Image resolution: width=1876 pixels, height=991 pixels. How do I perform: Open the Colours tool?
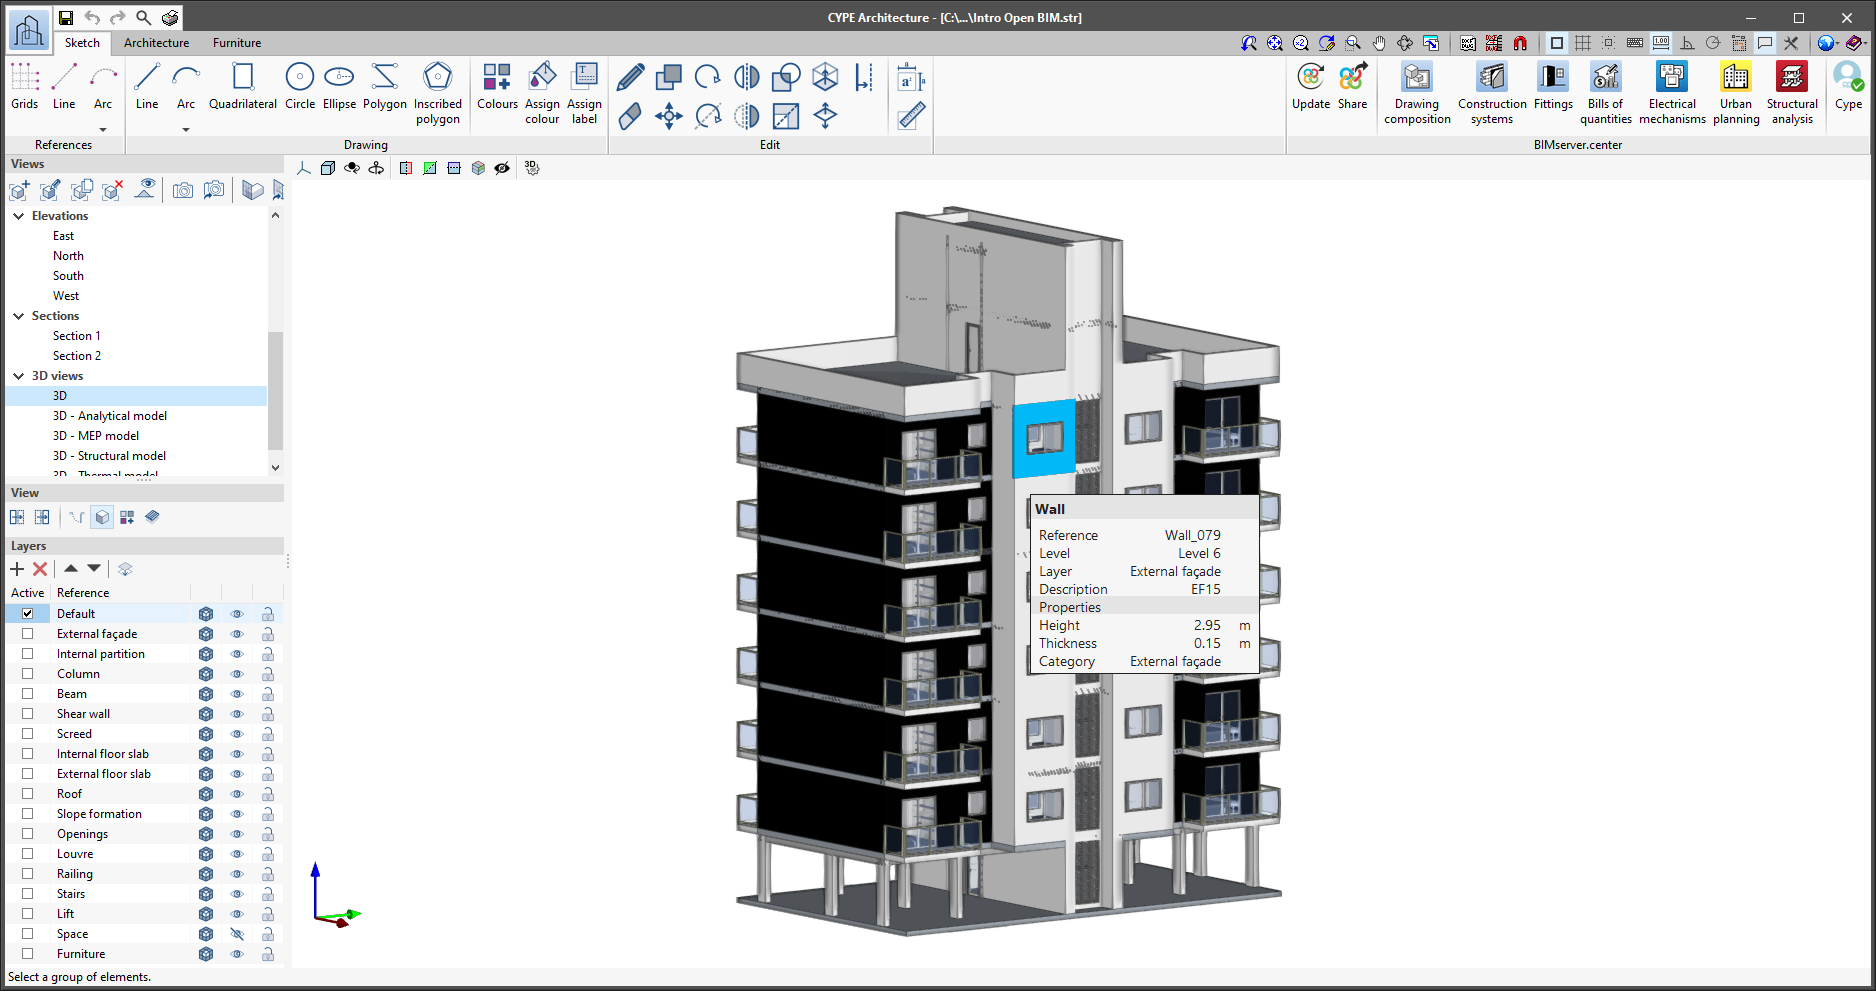click(x=497, y=86)
